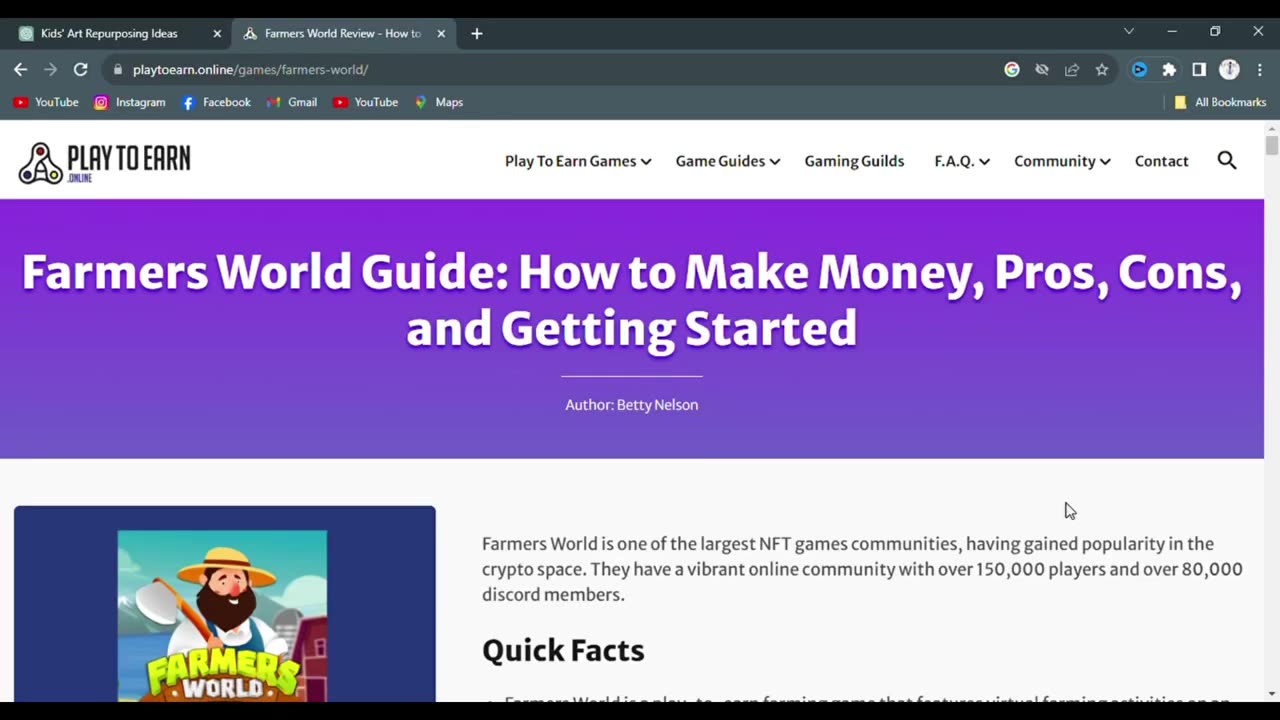Open a new tab with the plus icon

[477, 33]
